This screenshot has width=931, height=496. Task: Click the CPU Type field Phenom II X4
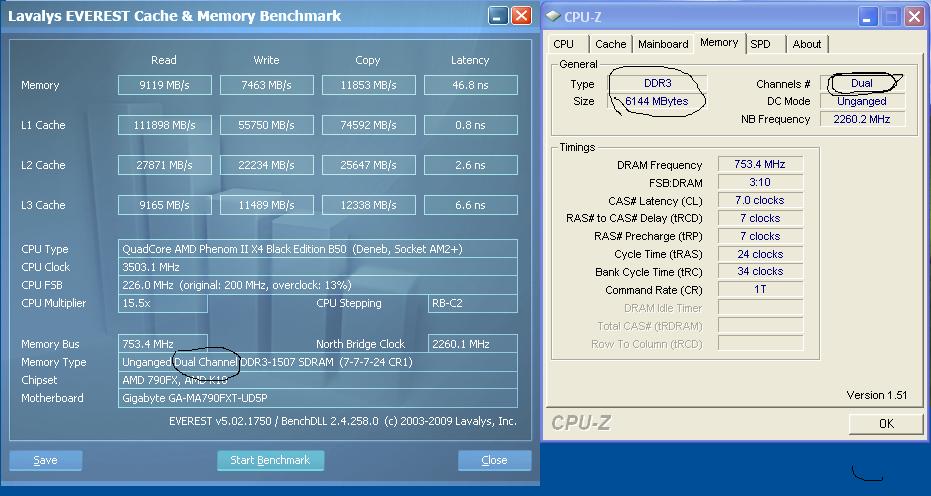pos(318,249)
